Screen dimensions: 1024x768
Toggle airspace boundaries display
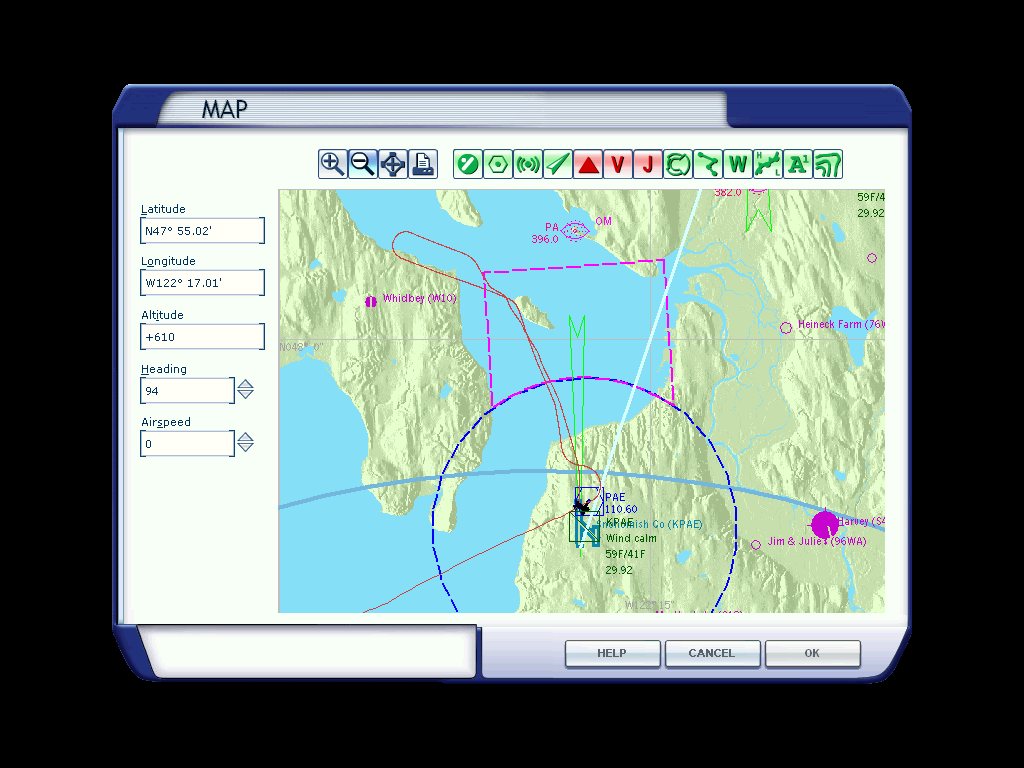(678, 164)
